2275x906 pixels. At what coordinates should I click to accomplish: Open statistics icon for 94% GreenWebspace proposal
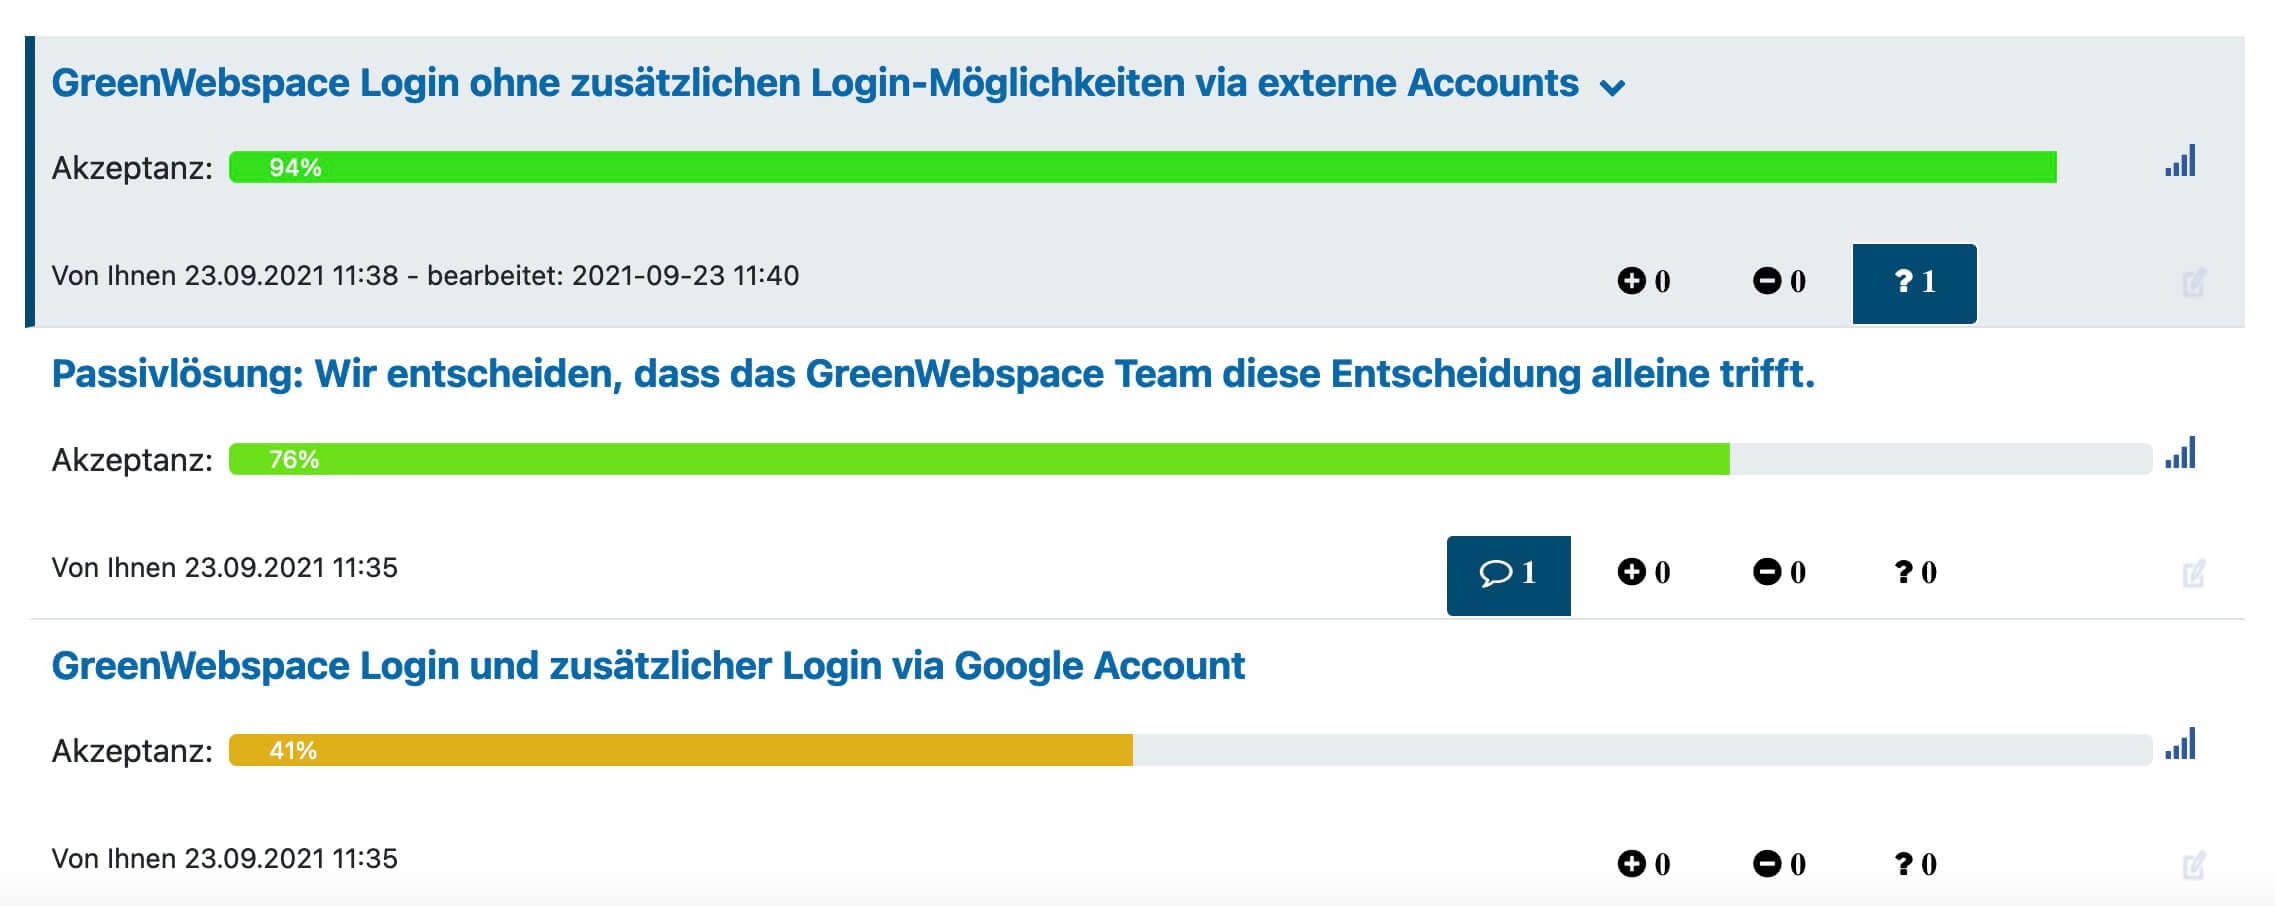tap(2180, 162)
